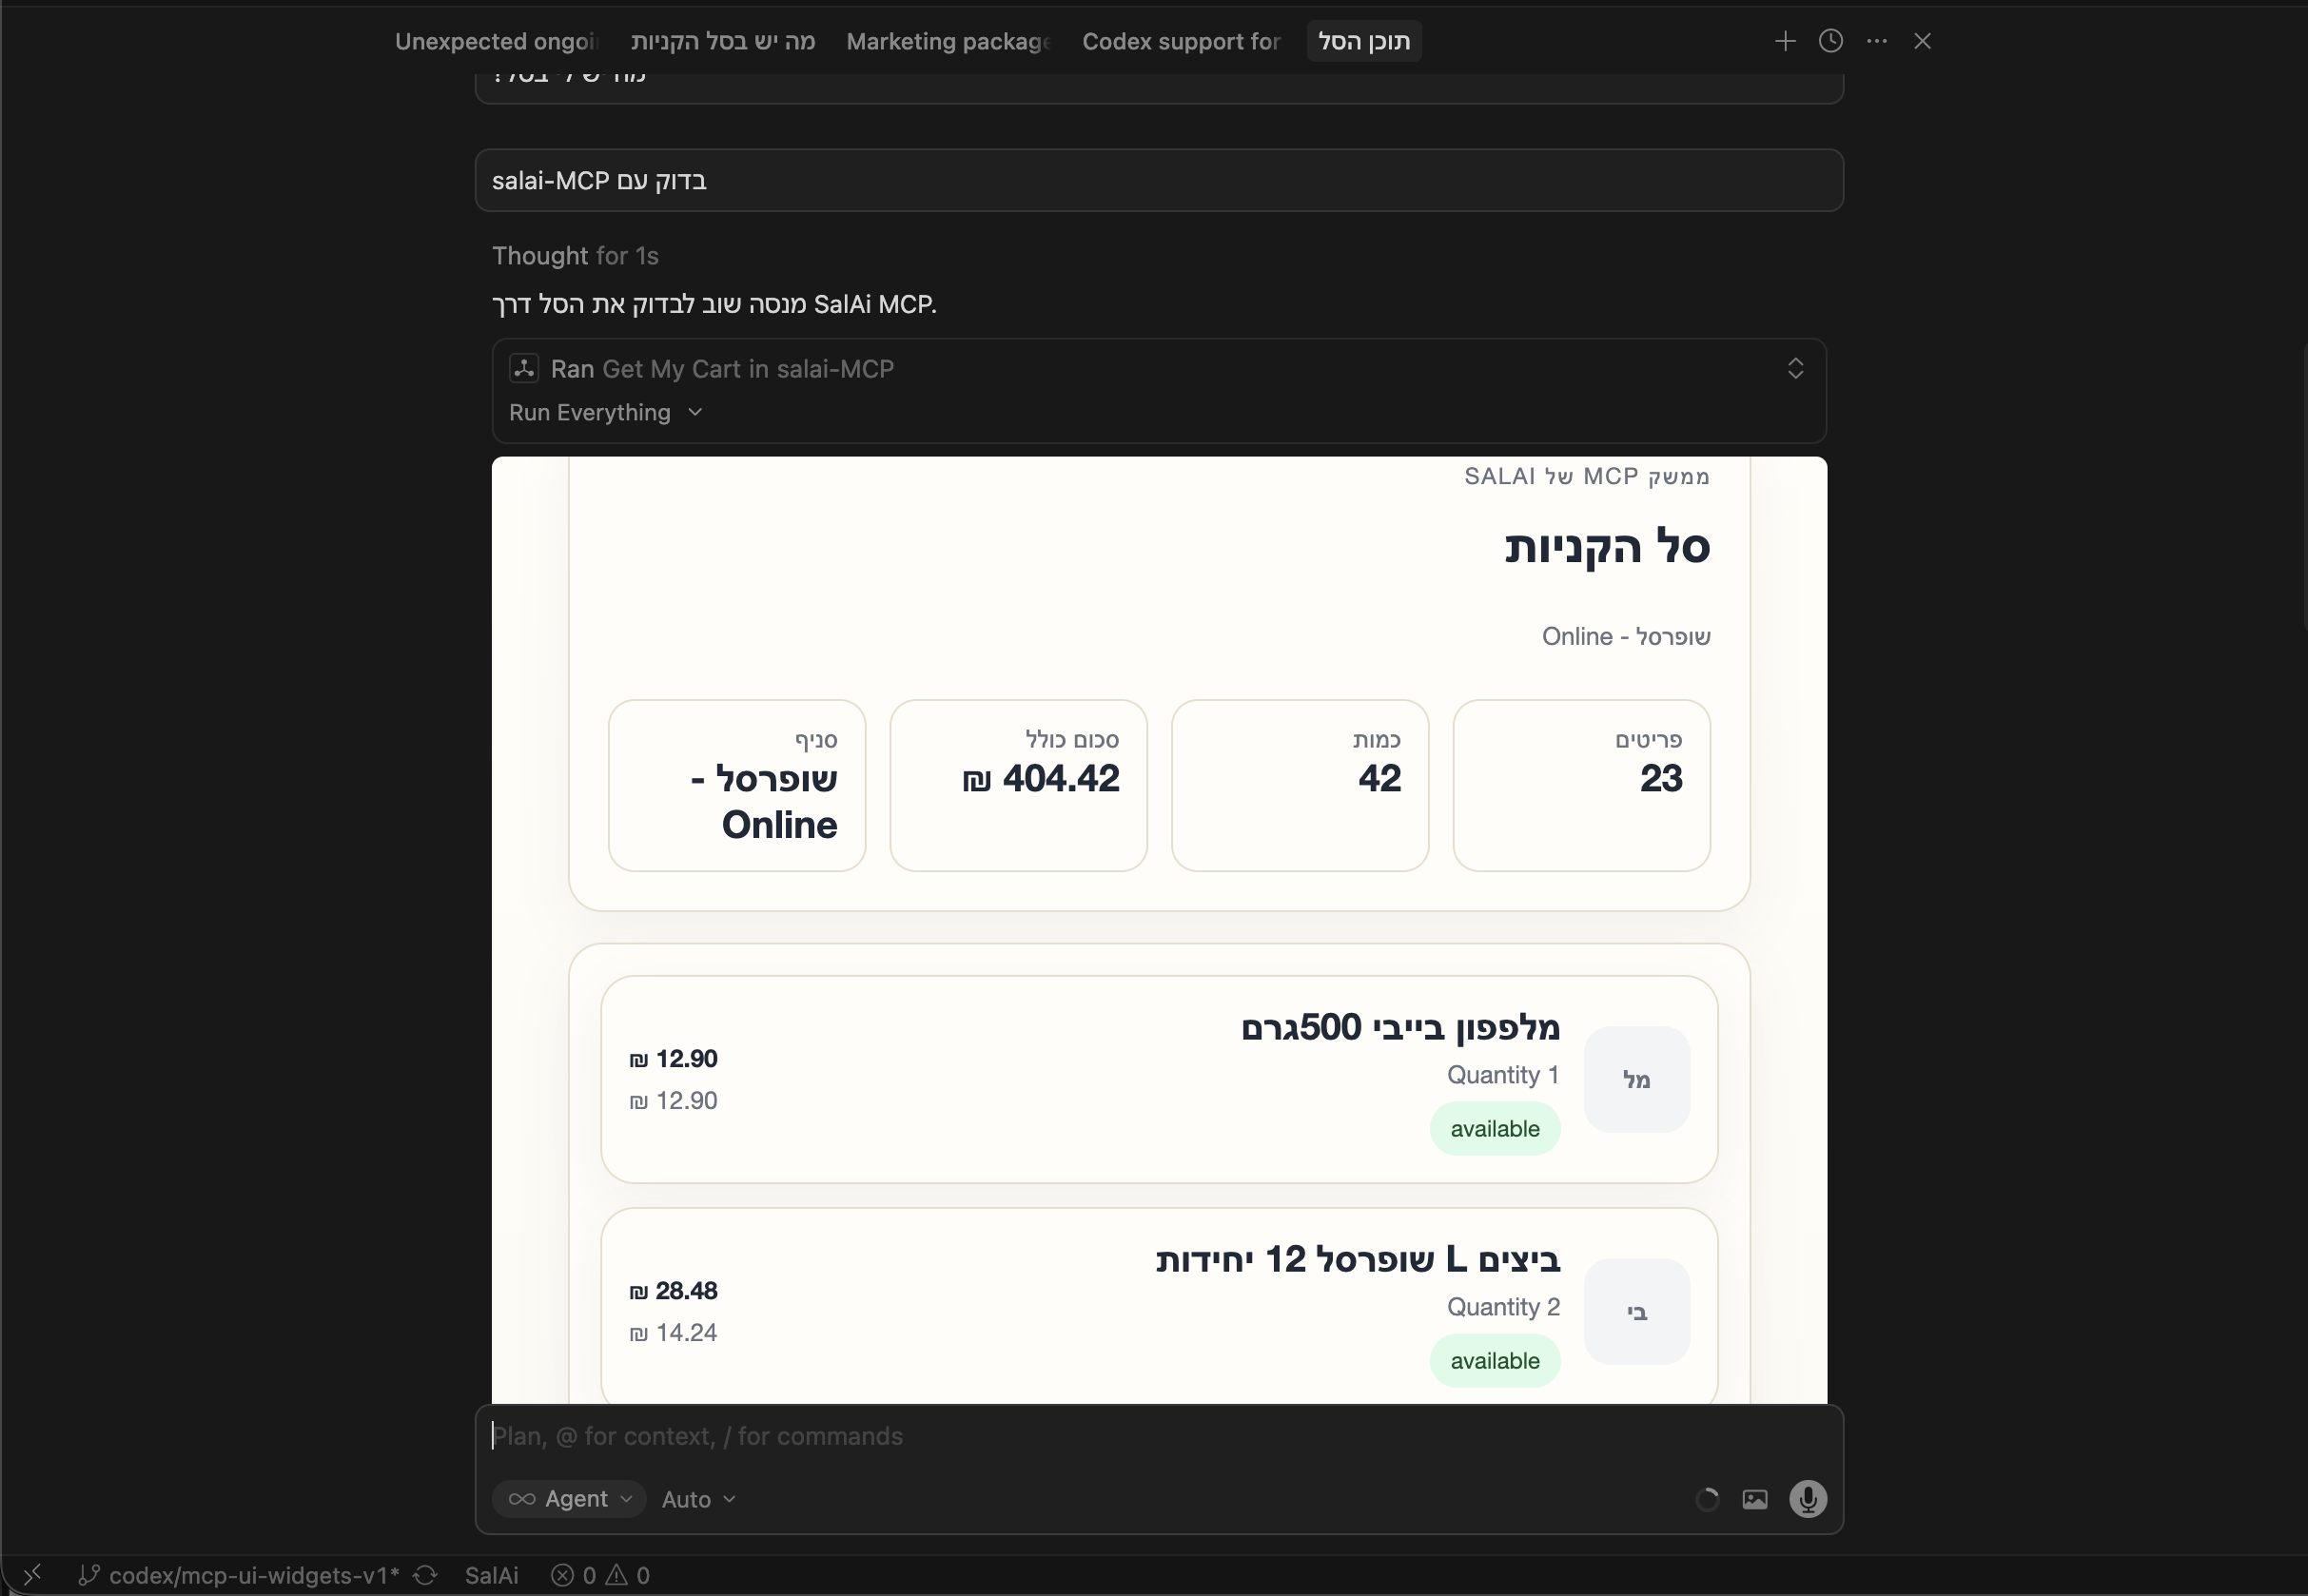Open the more options menu
The height and width of the screenshot is (1596, 2308).
1876,41
